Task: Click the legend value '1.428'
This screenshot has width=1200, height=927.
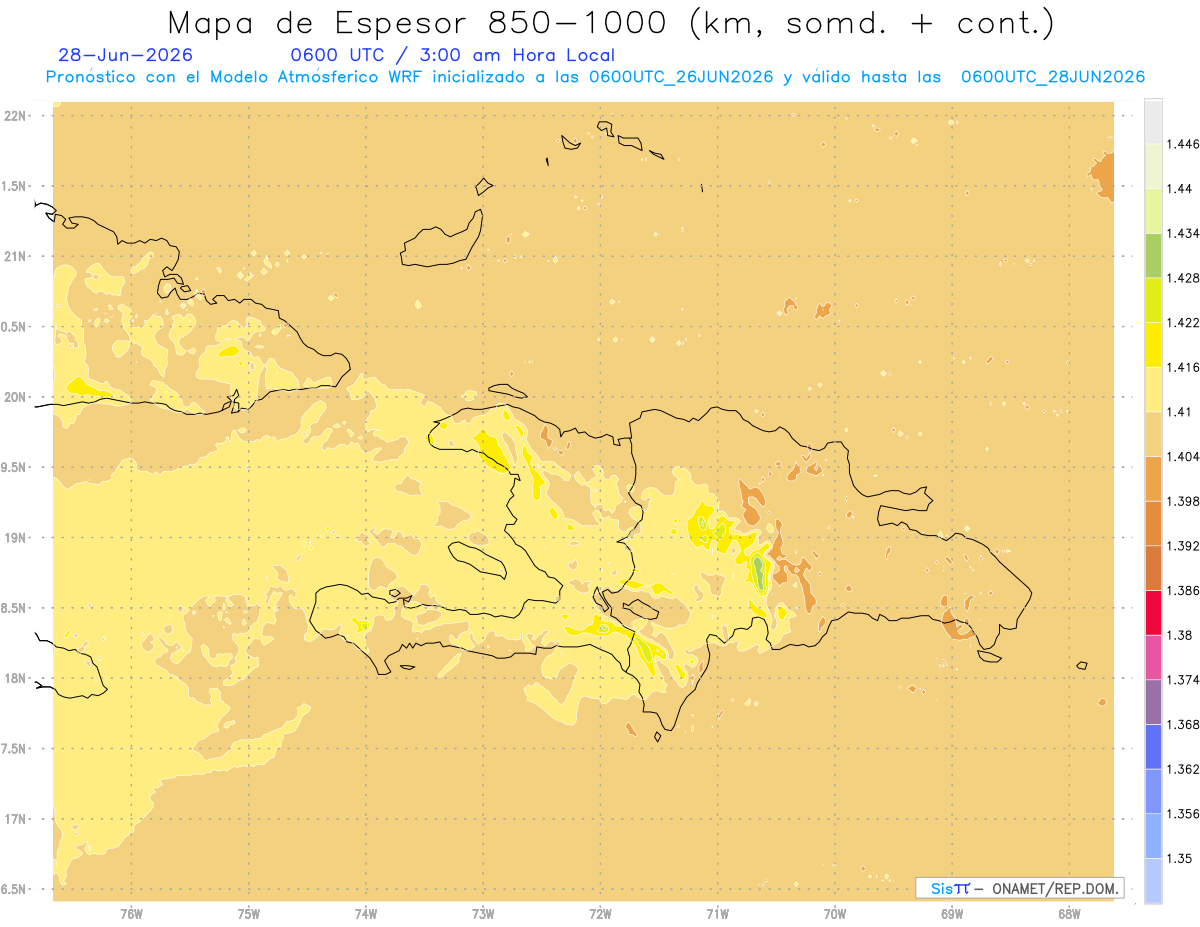Action: (x=1182, y=278)
